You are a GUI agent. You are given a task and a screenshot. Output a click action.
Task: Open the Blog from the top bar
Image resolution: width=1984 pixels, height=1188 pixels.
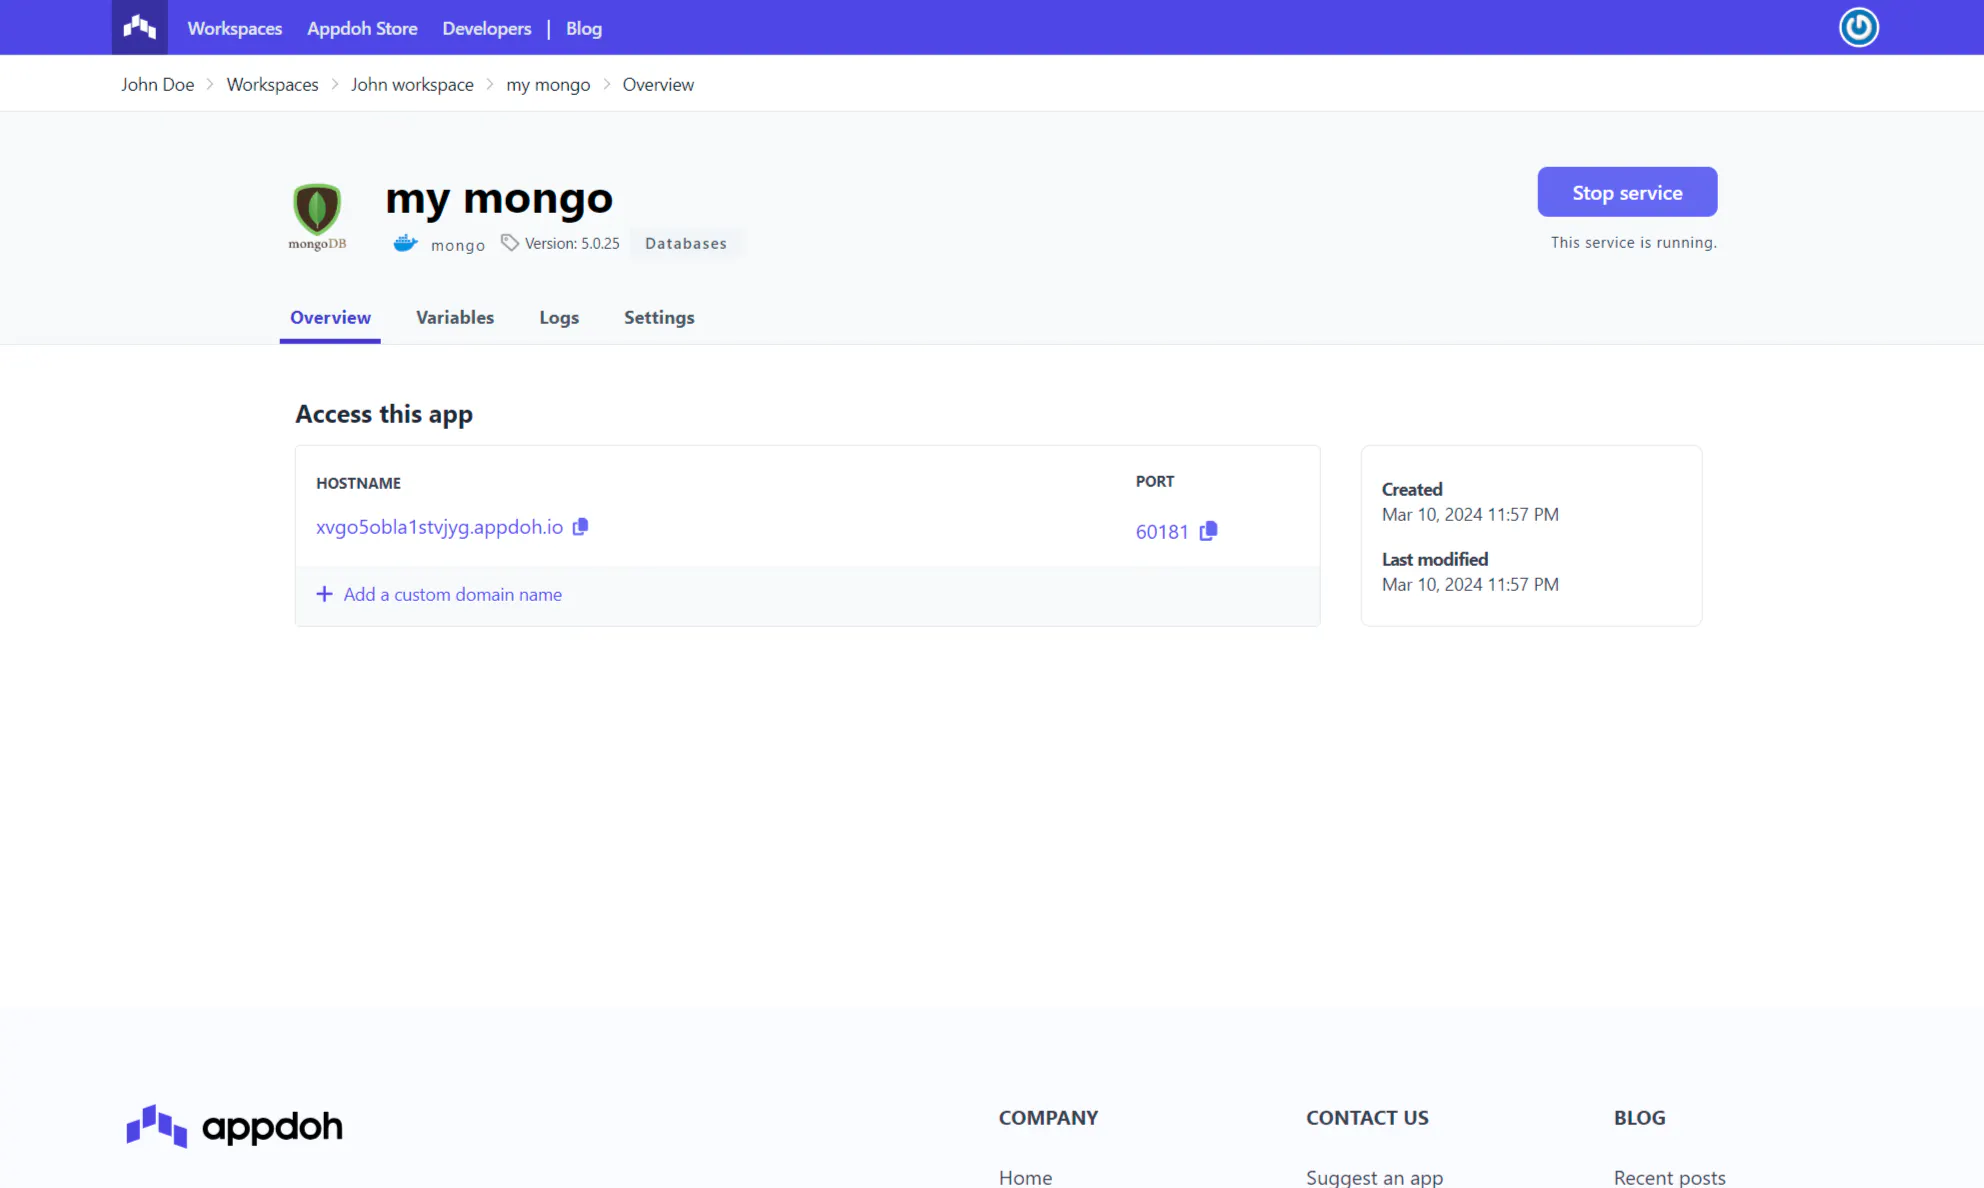pos(584,28)
